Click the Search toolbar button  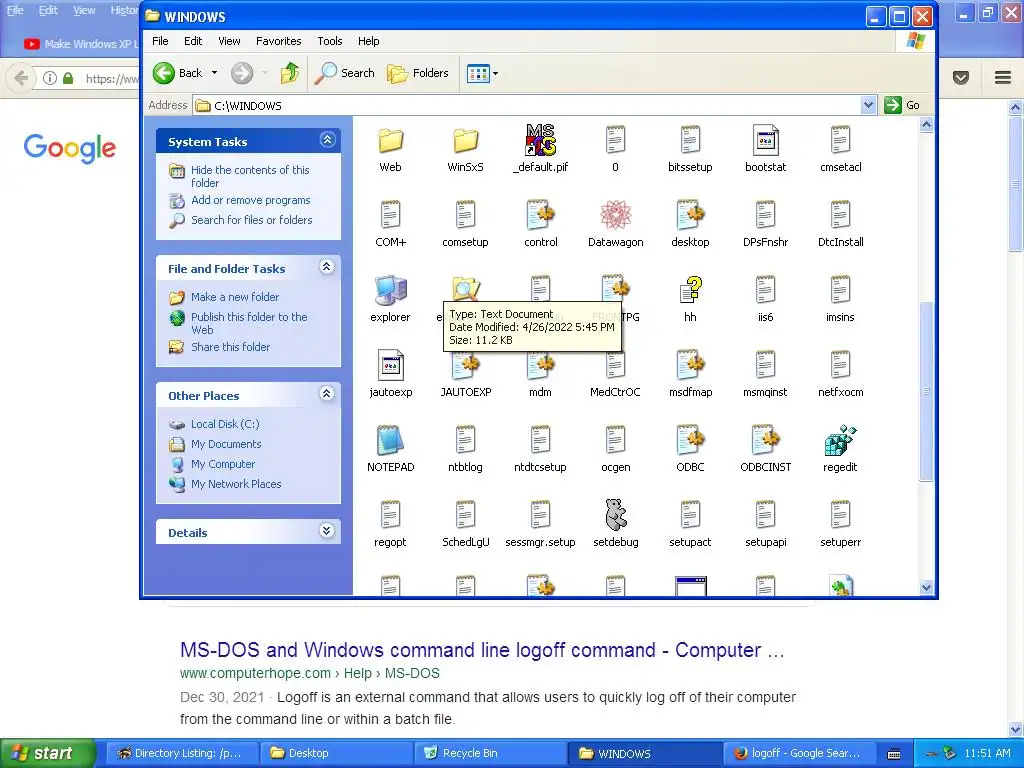tap(344, 73)
